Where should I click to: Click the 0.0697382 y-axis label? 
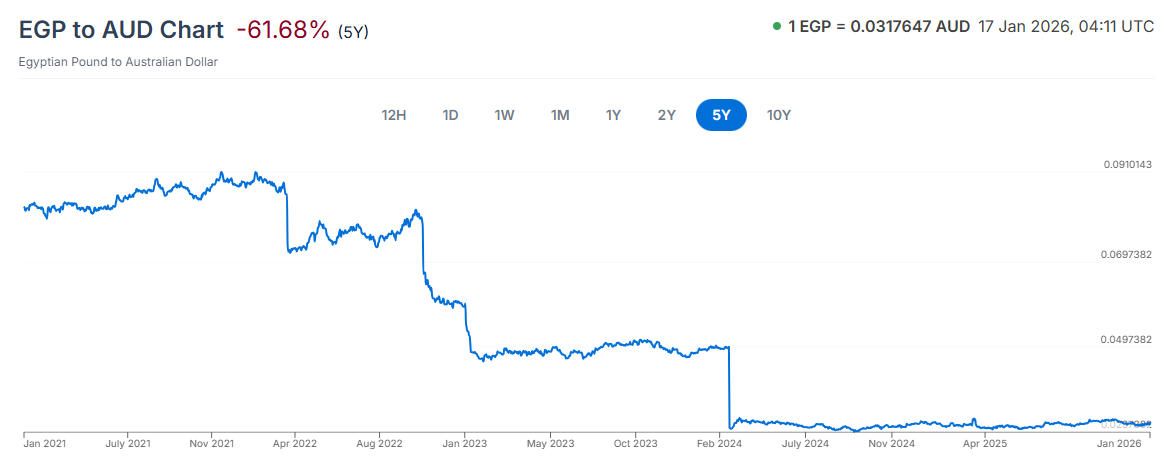coord(1127,256)
